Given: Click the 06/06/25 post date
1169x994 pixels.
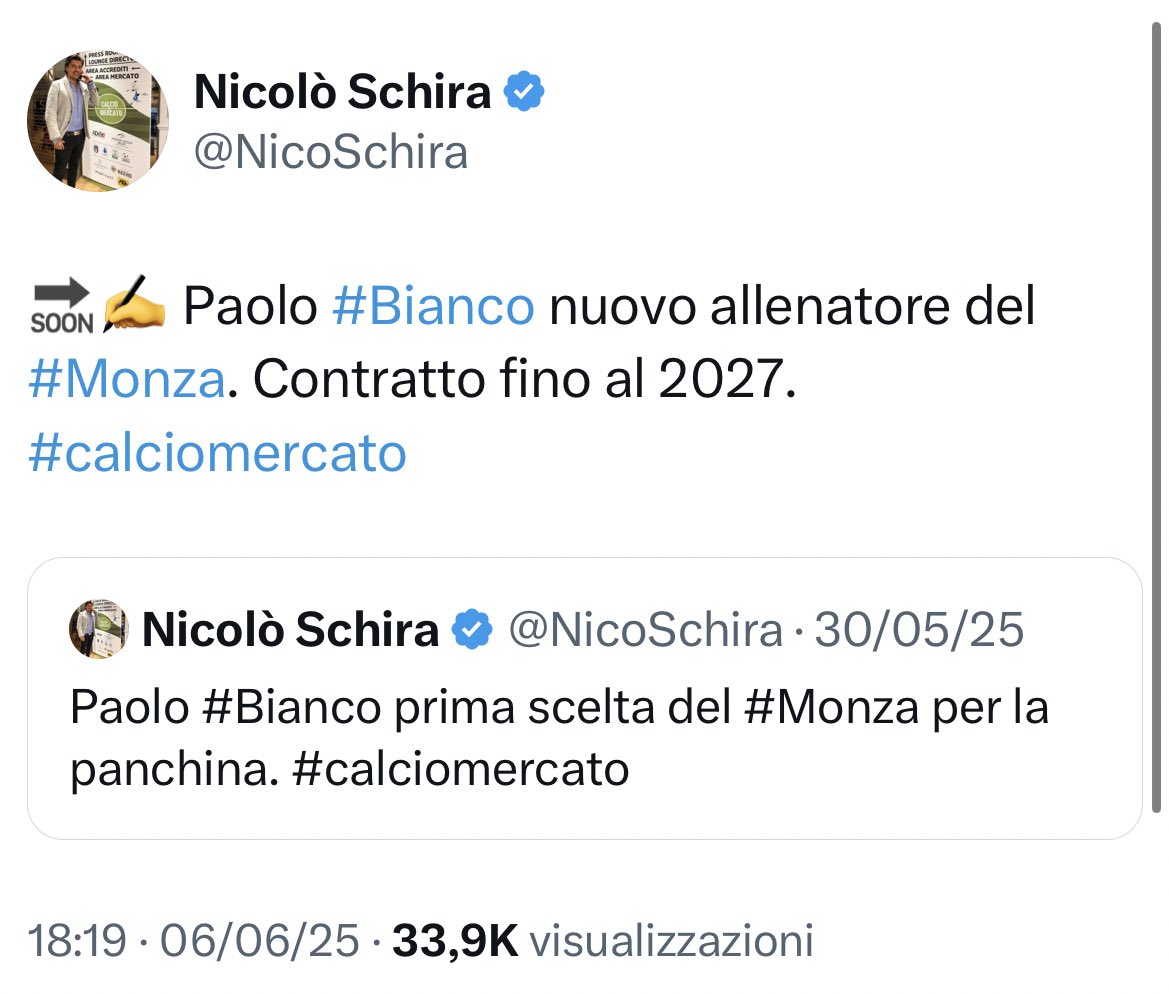Looking at the screenshot, I should click(x=259, y=940).
